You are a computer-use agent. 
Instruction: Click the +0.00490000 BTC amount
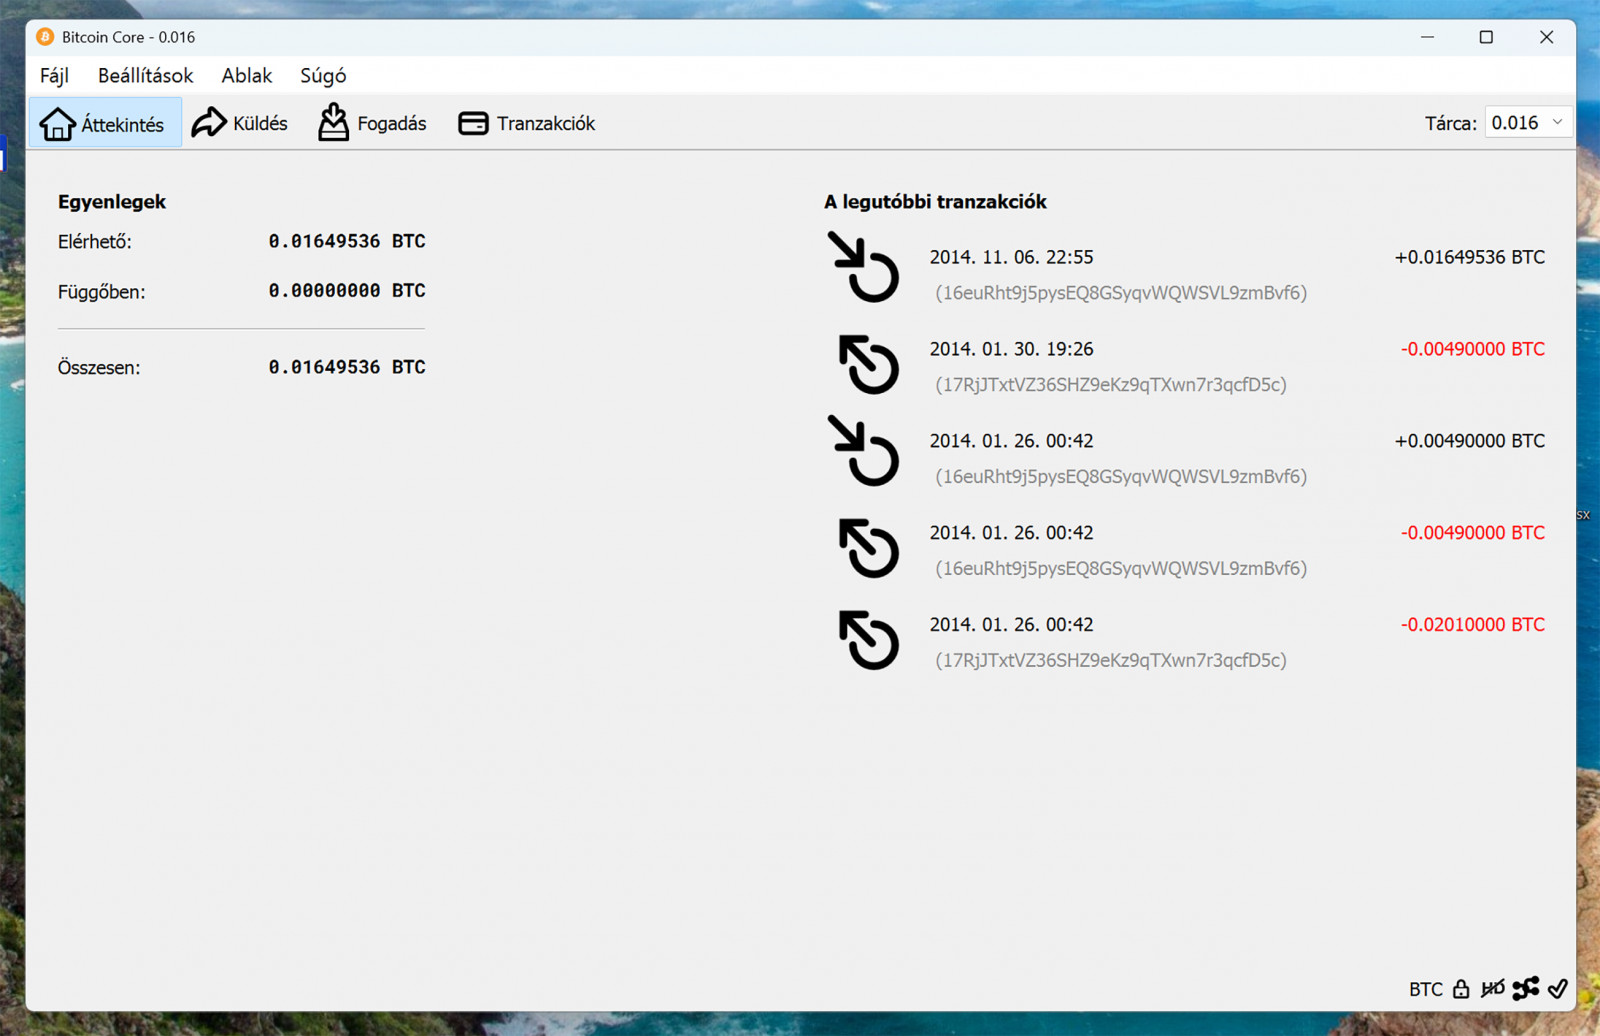pyautogui.click(x=1469, y=441)
